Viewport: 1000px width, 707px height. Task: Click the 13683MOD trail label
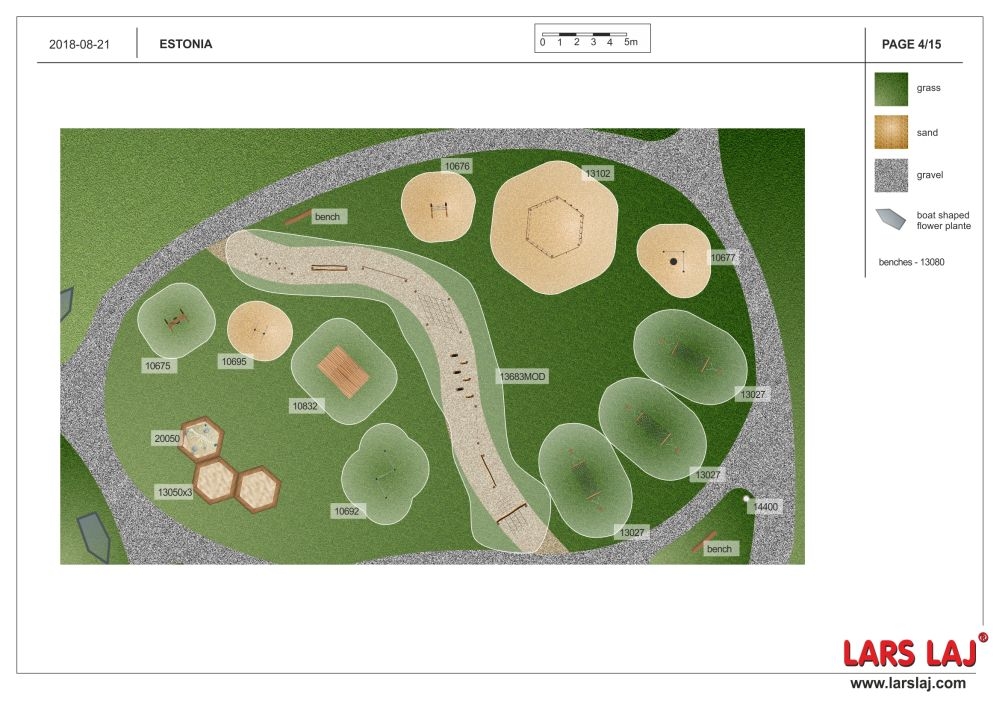522,377
